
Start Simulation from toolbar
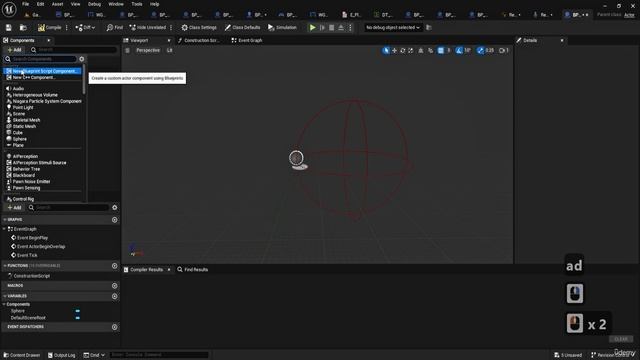282,27
